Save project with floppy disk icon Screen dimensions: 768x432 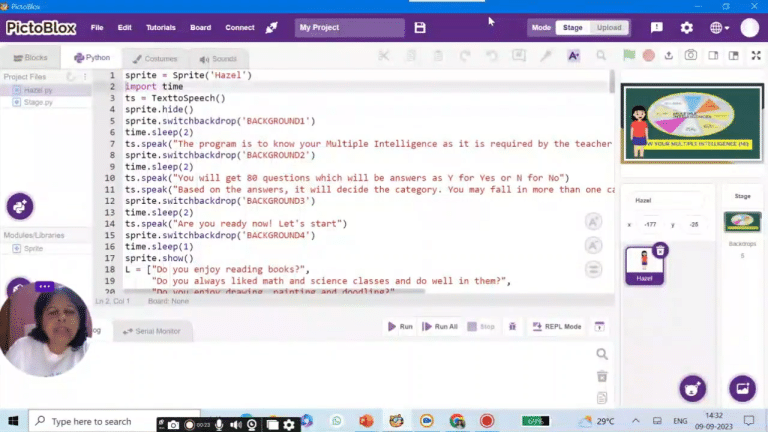tap(420, 27)
